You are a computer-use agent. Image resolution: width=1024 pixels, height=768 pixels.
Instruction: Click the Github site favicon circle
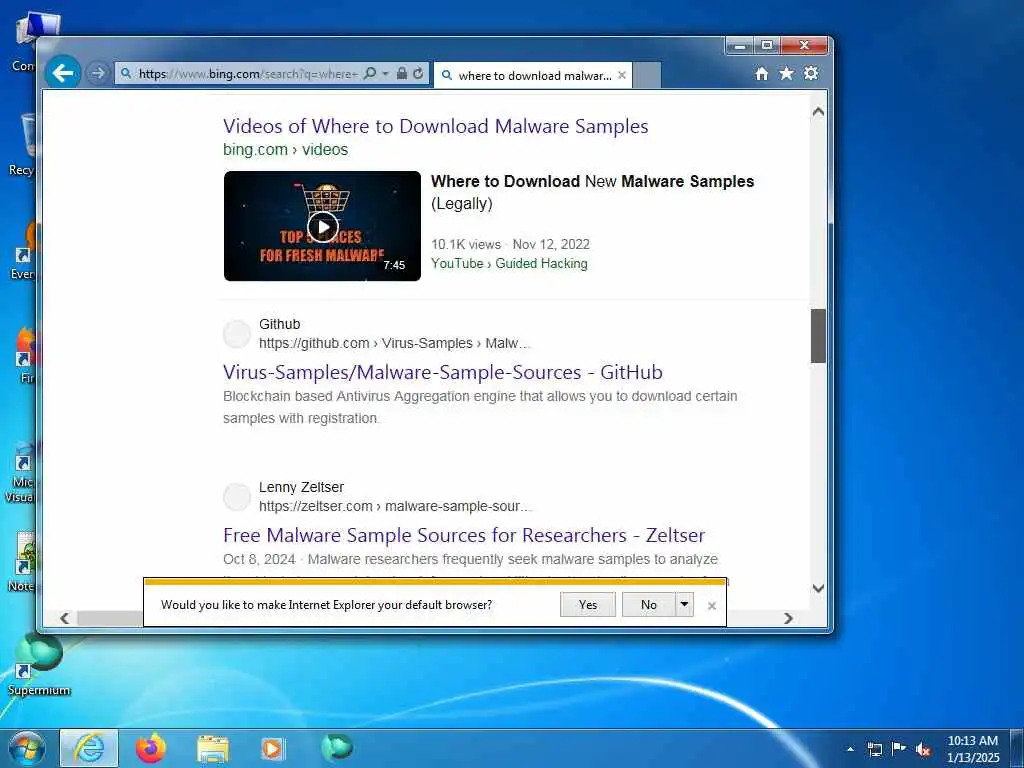click(x=237, y=334)
